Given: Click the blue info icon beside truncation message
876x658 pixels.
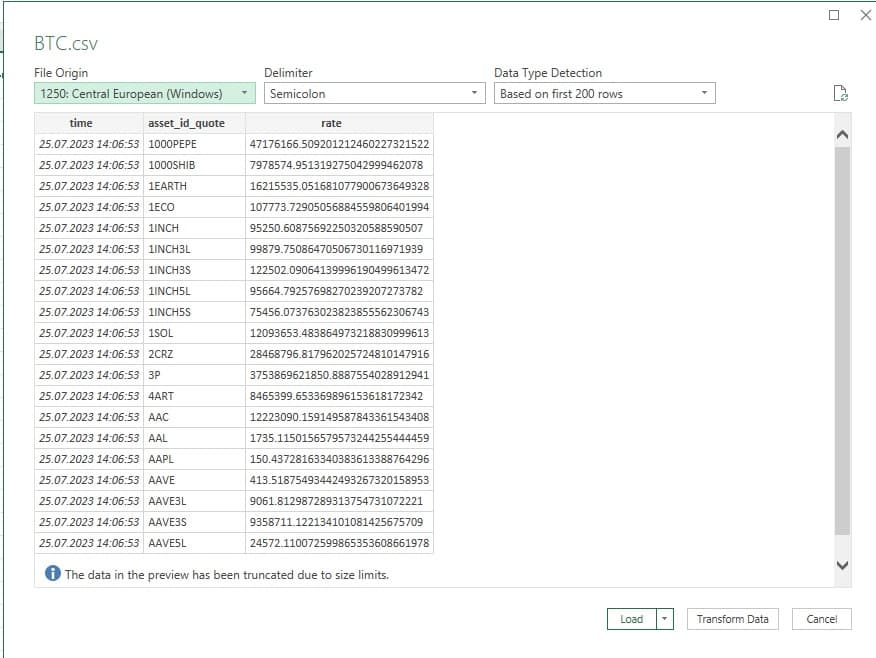Looking at the screenshot, I should tap(53, 573).
